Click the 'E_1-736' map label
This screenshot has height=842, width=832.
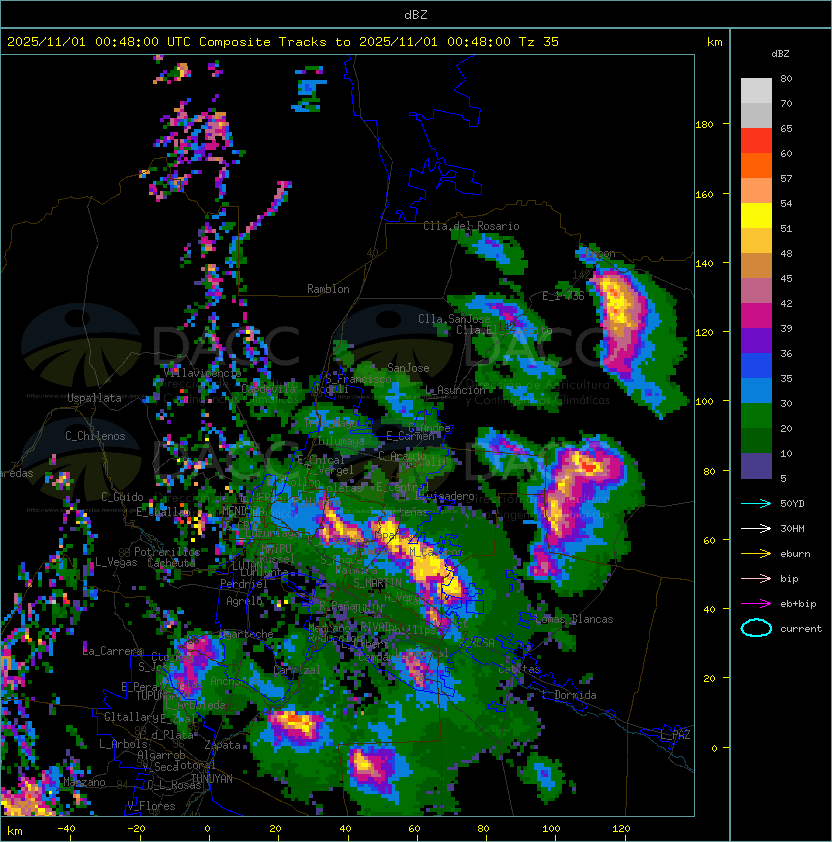click(563, 296)
